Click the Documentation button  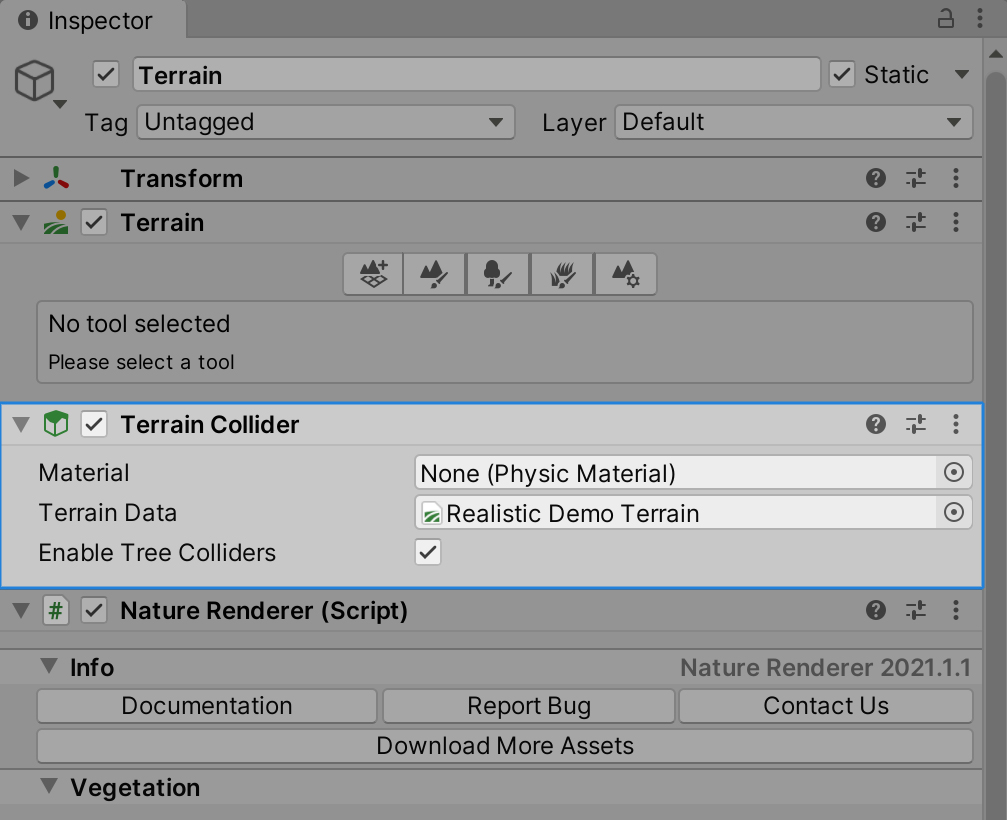click(207, 706)
